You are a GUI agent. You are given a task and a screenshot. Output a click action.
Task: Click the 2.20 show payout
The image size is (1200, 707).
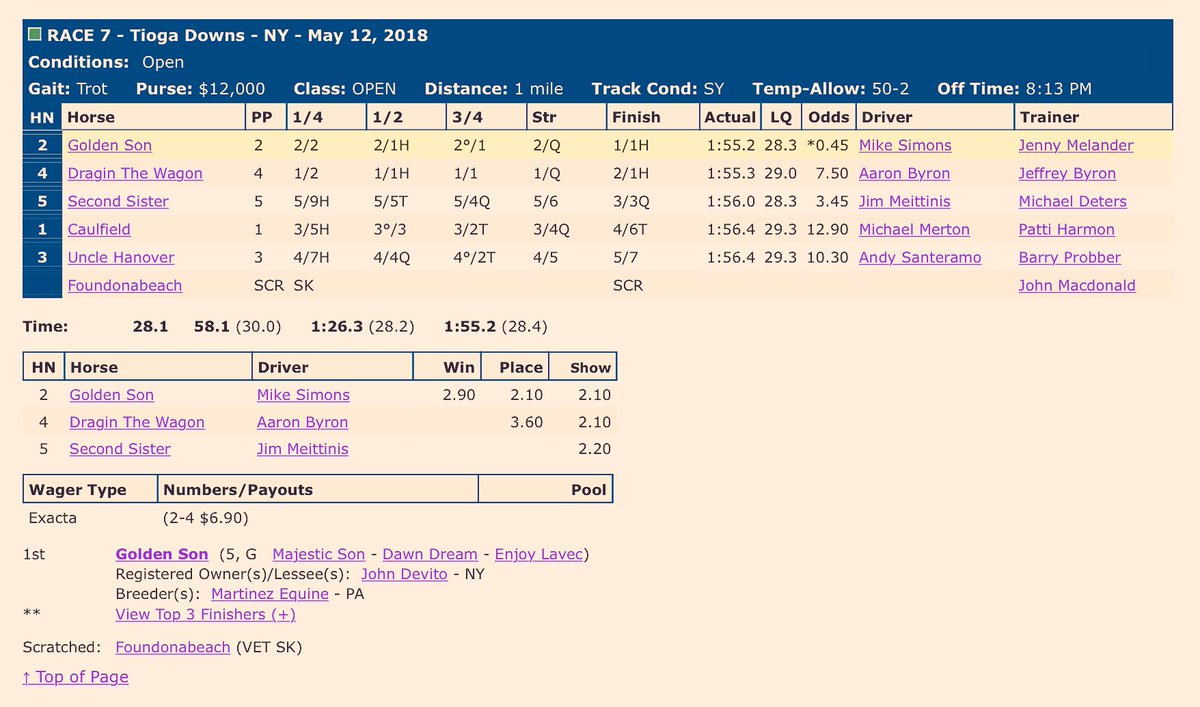tap(594, 449)
